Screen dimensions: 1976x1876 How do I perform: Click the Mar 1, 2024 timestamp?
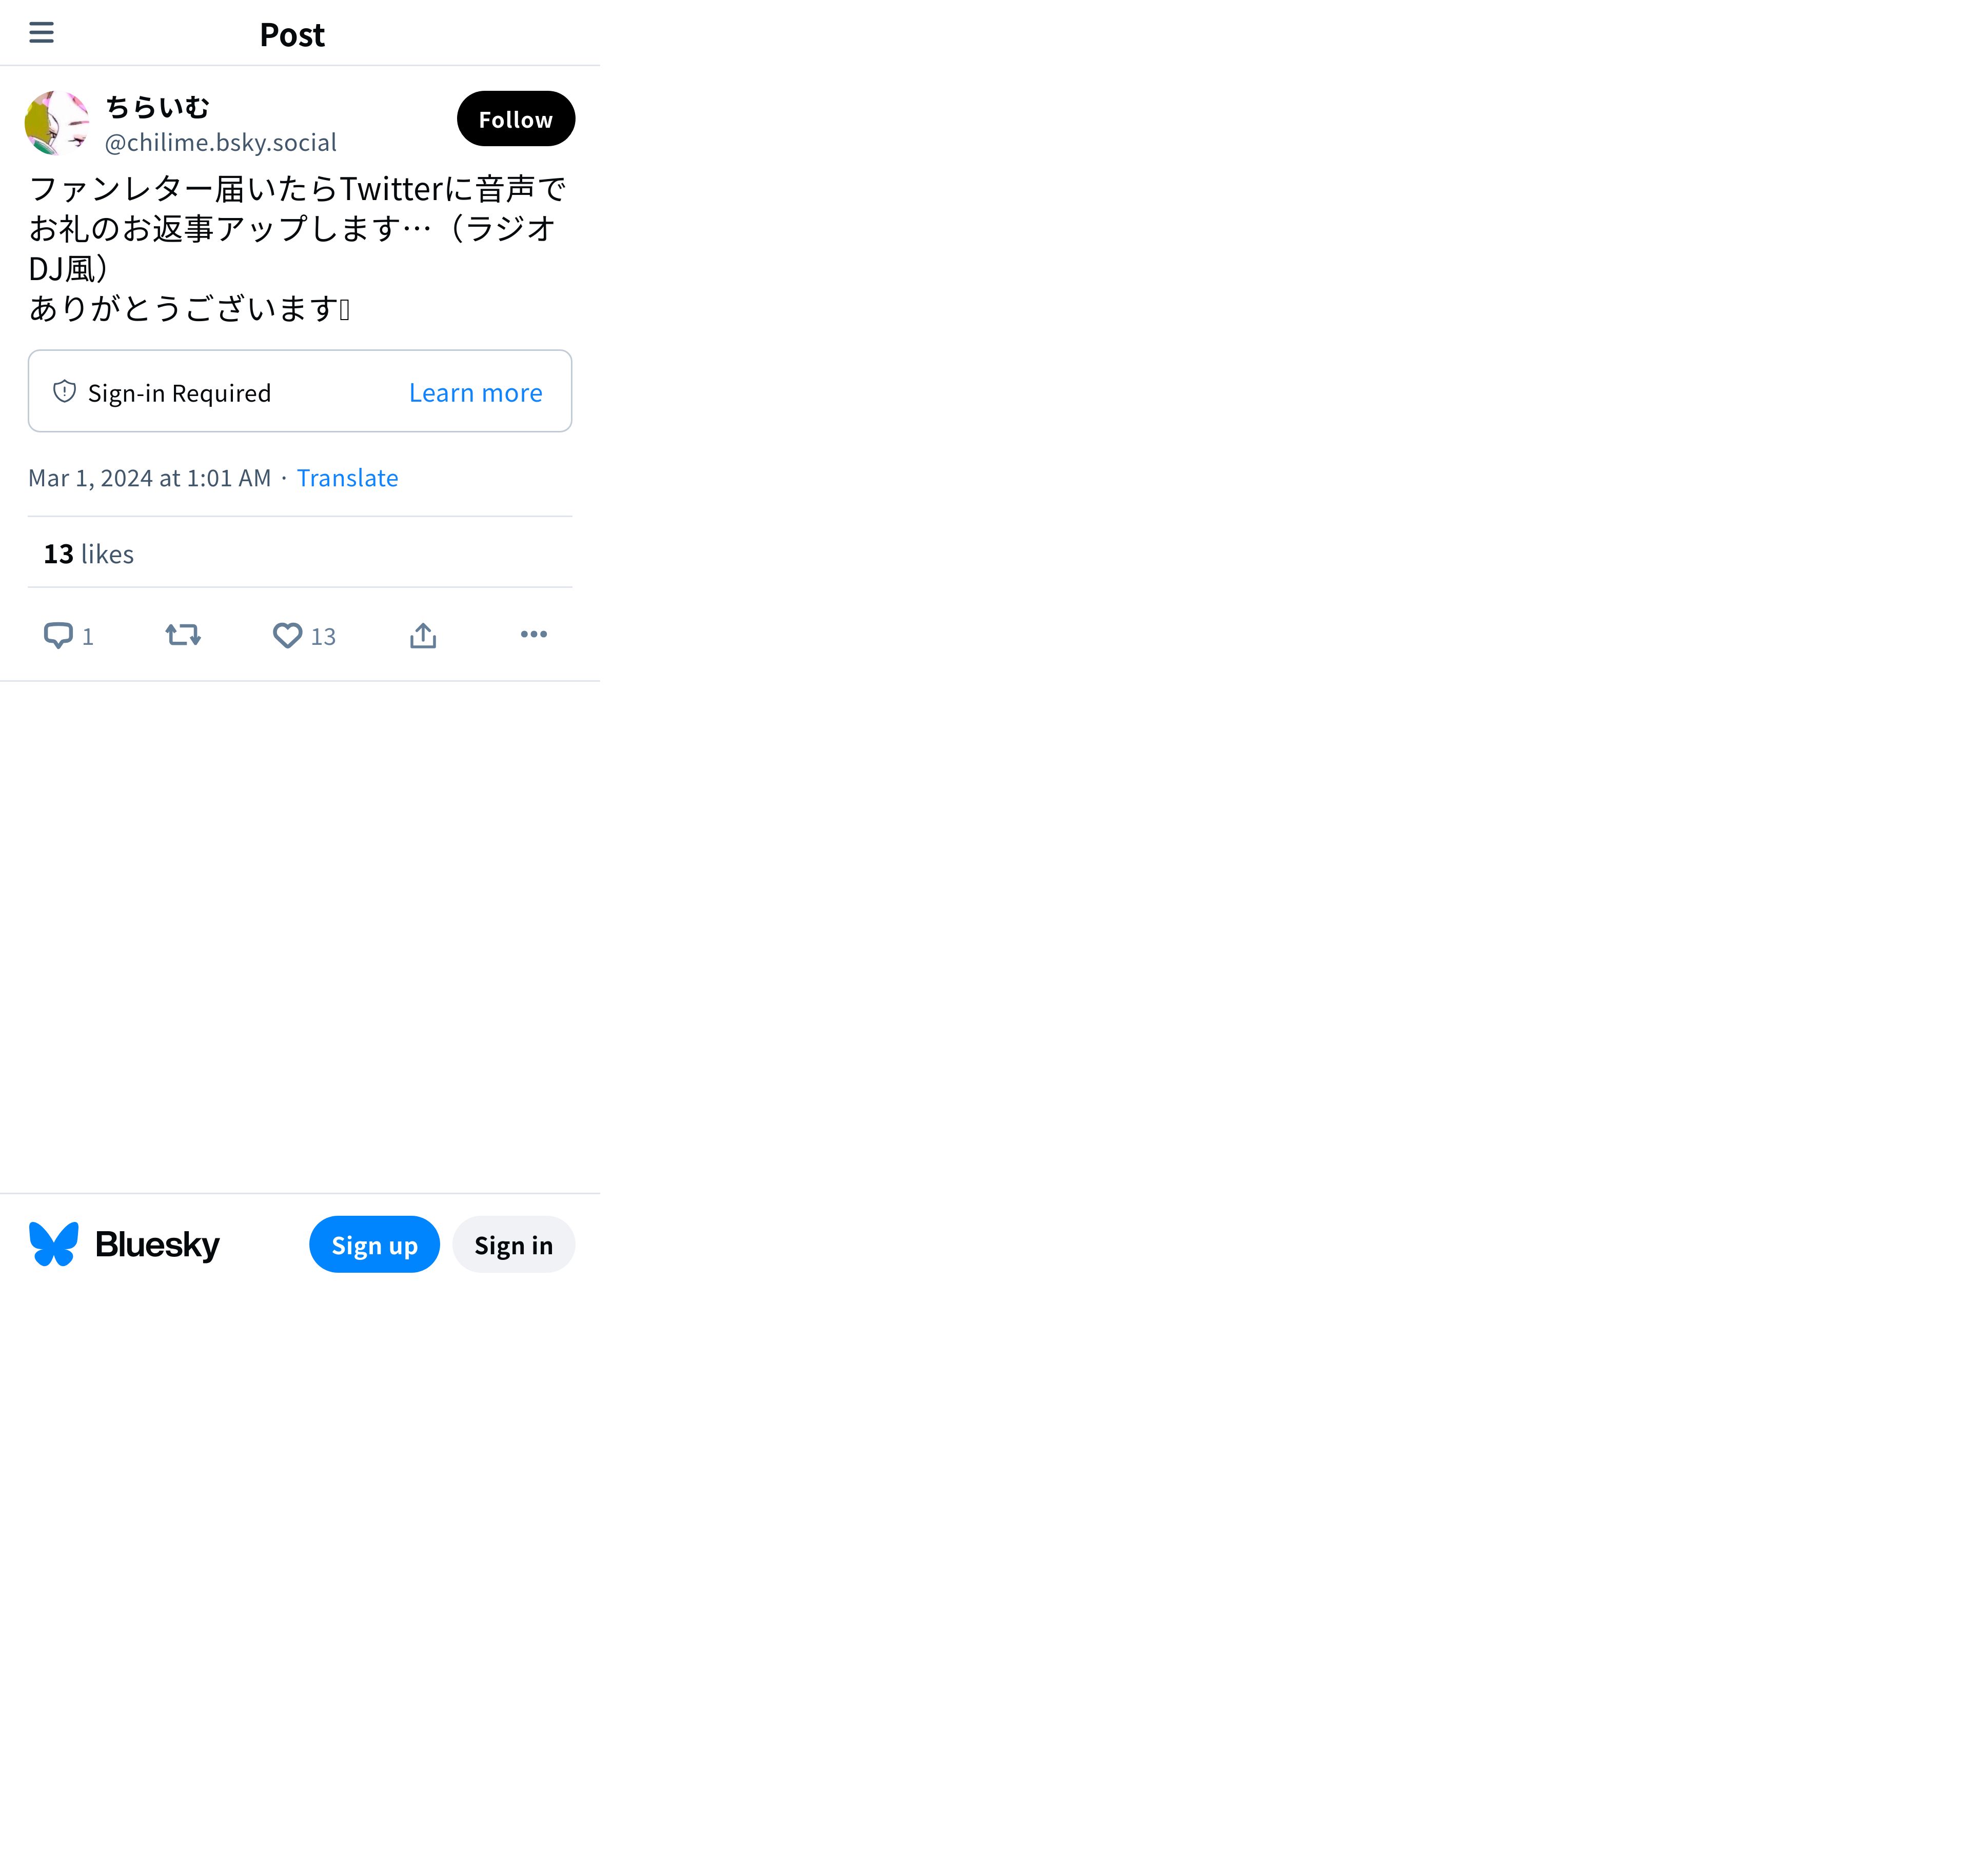(x=150, y=478)
